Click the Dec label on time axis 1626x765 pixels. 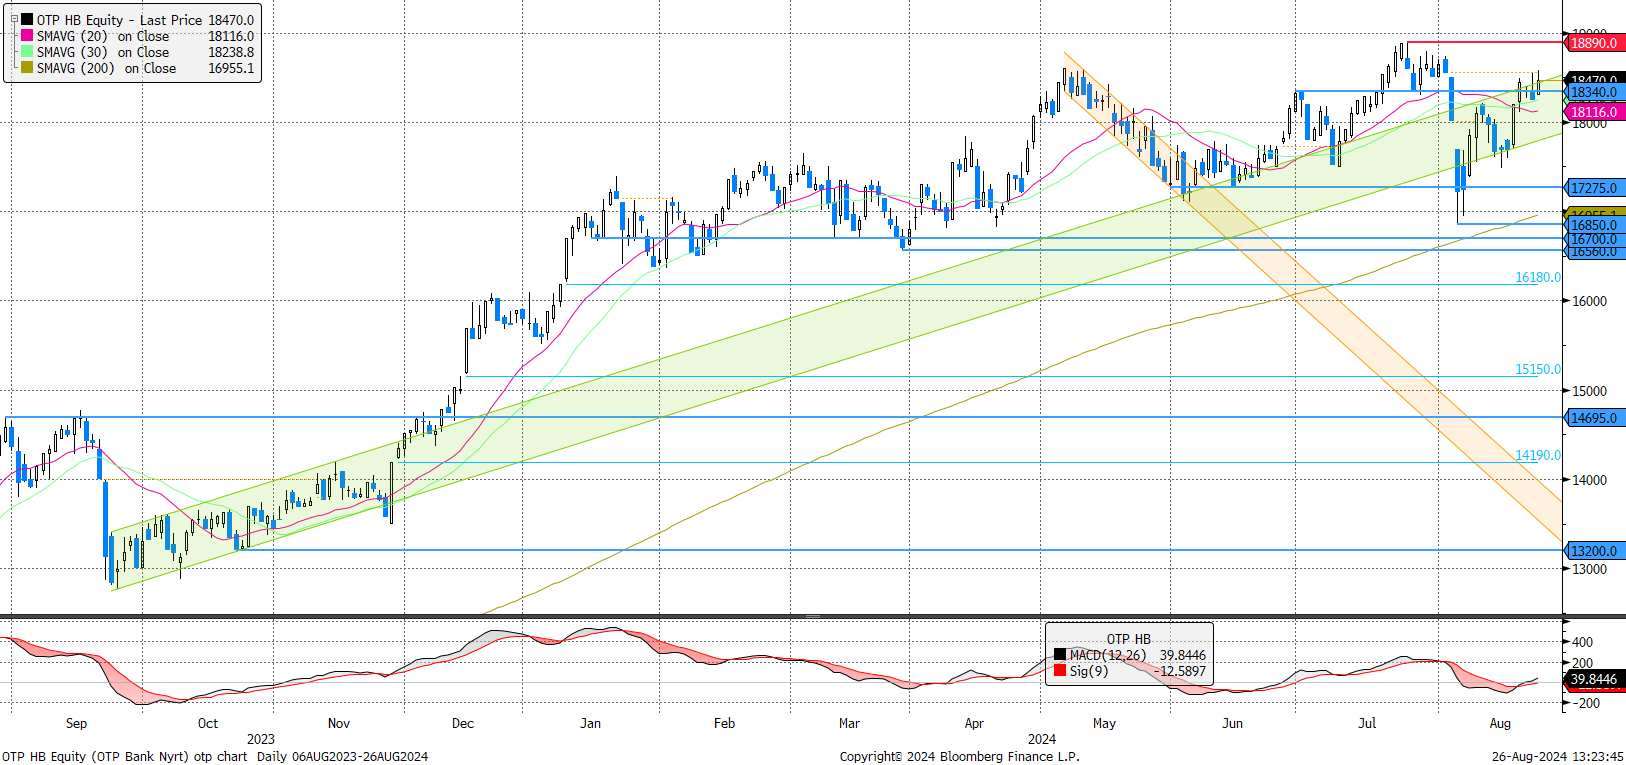(463, 723)
